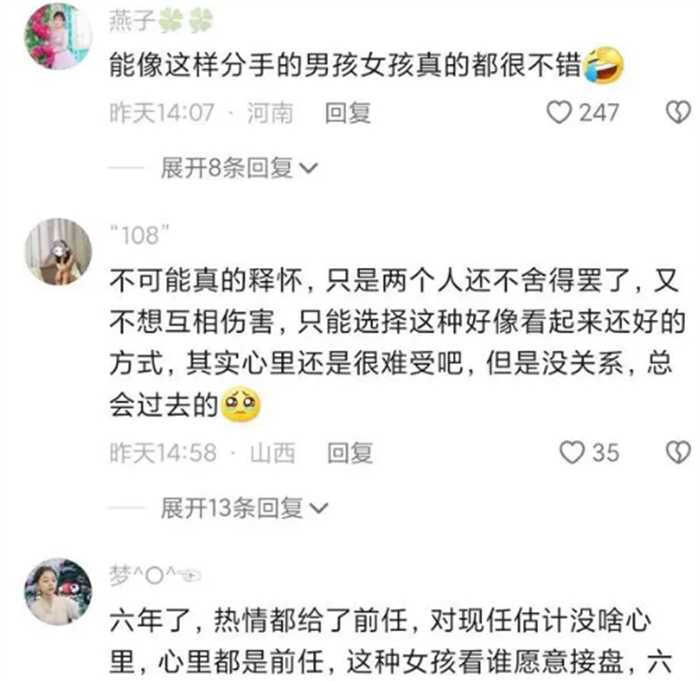
Task: Tap broken heart on "108" comment
Action: (x=679, y=452)
